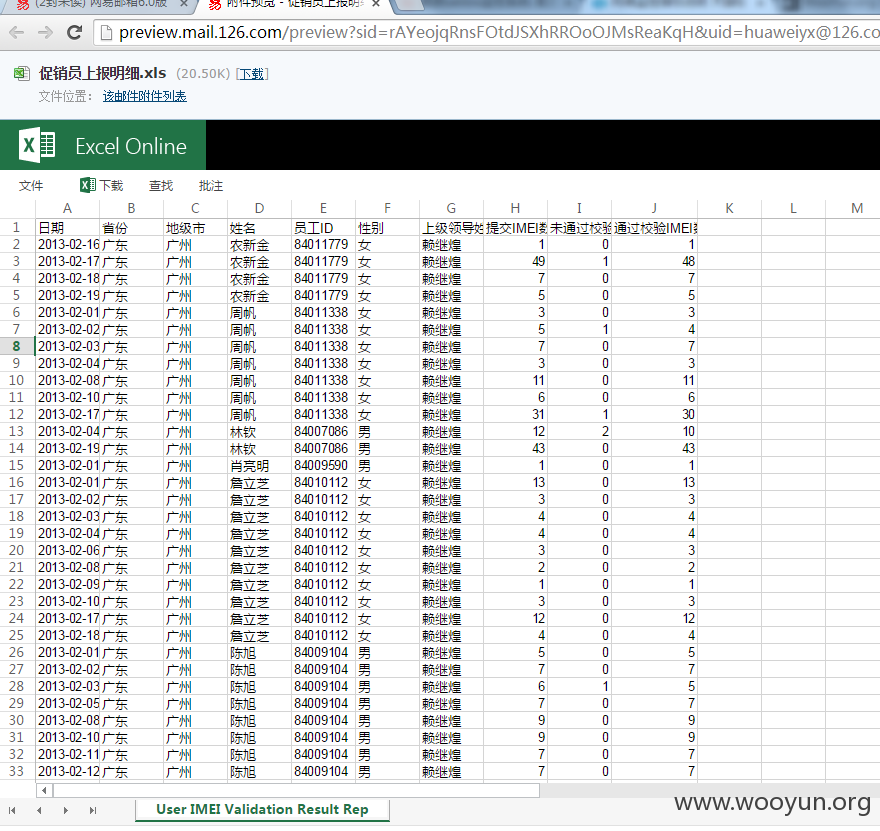Go to previous sheet tab arrow
This screenshot has width=880, height=831.
pos(39,810)
